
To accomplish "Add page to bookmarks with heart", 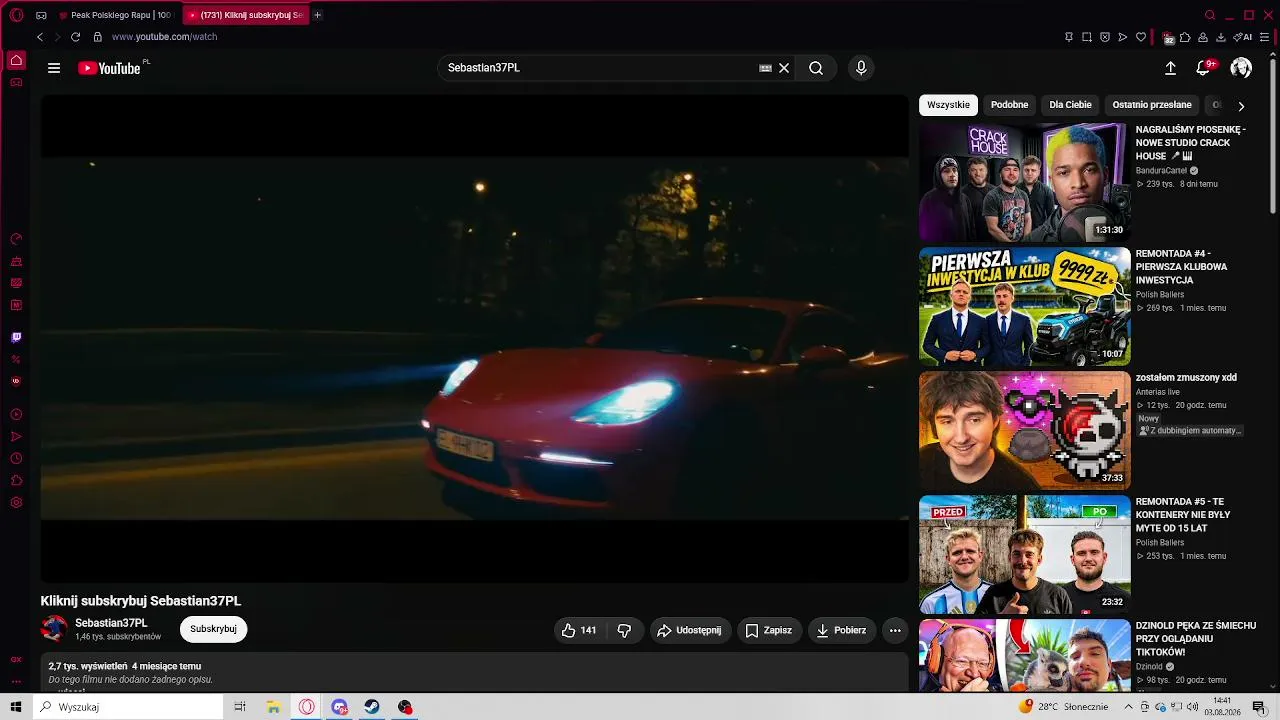I will [1141, 37].
